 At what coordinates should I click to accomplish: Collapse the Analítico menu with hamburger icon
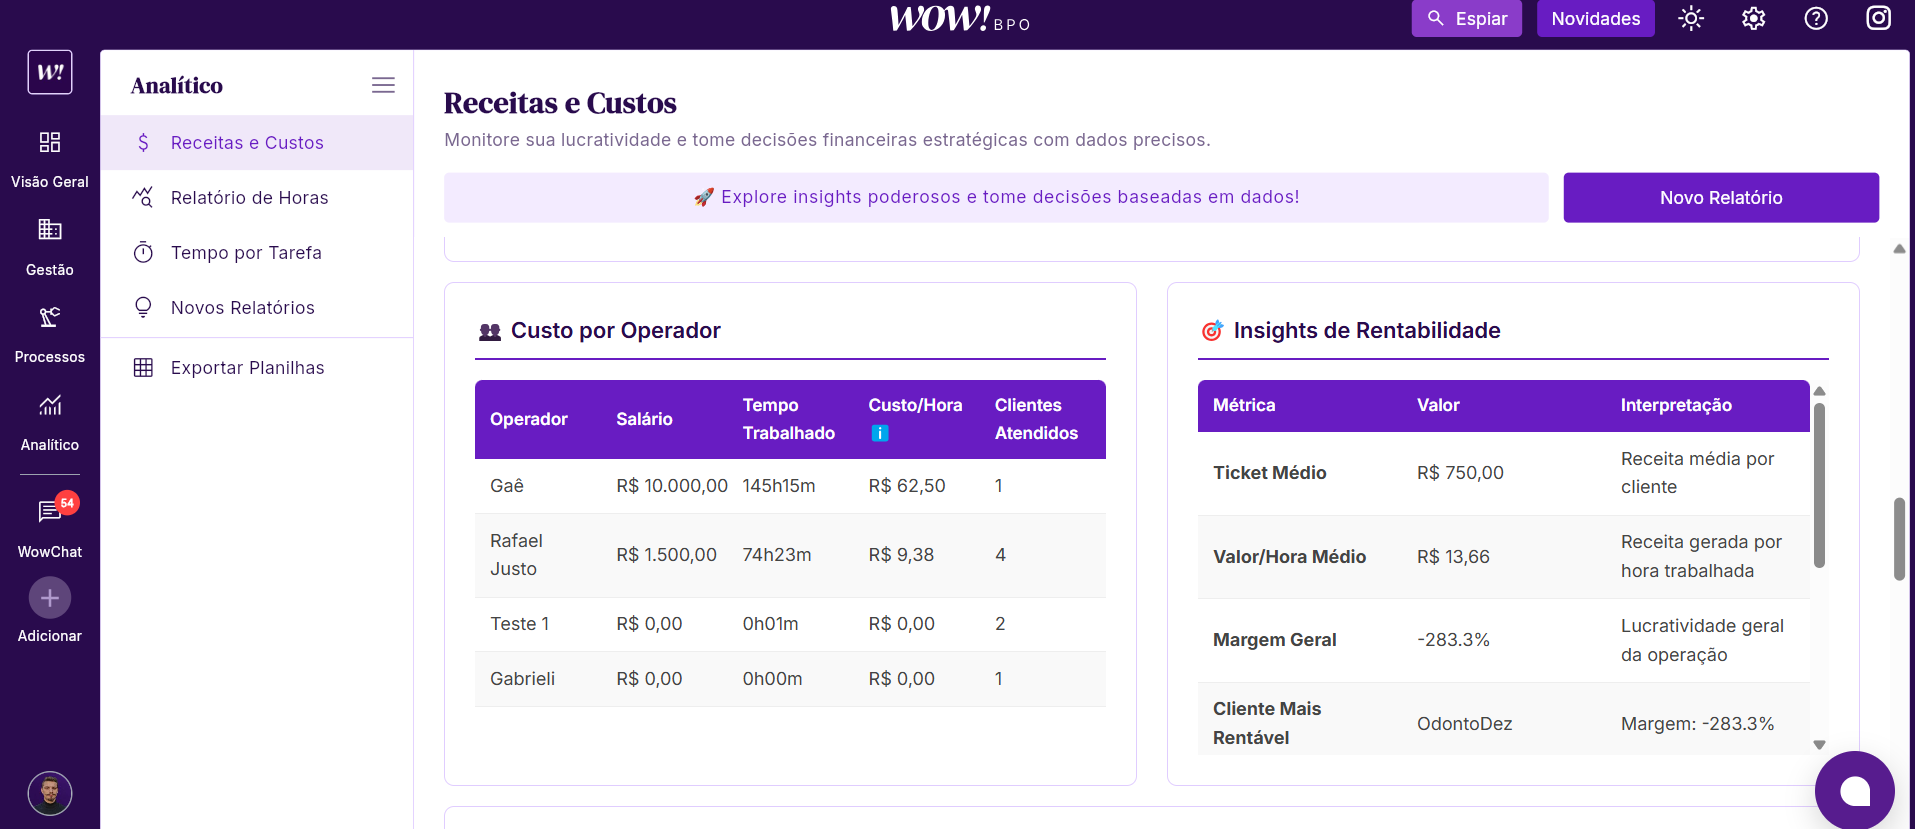[383, 85]
